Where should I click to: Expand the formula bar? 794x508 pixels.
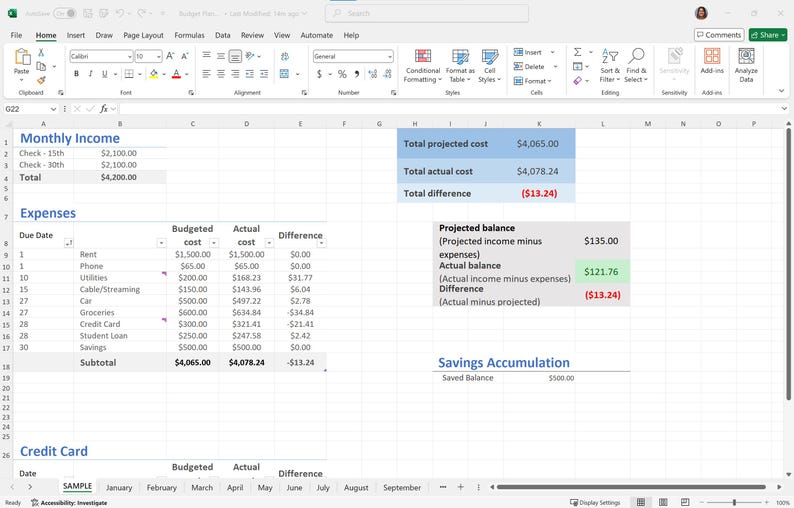(x=784, y=109)
